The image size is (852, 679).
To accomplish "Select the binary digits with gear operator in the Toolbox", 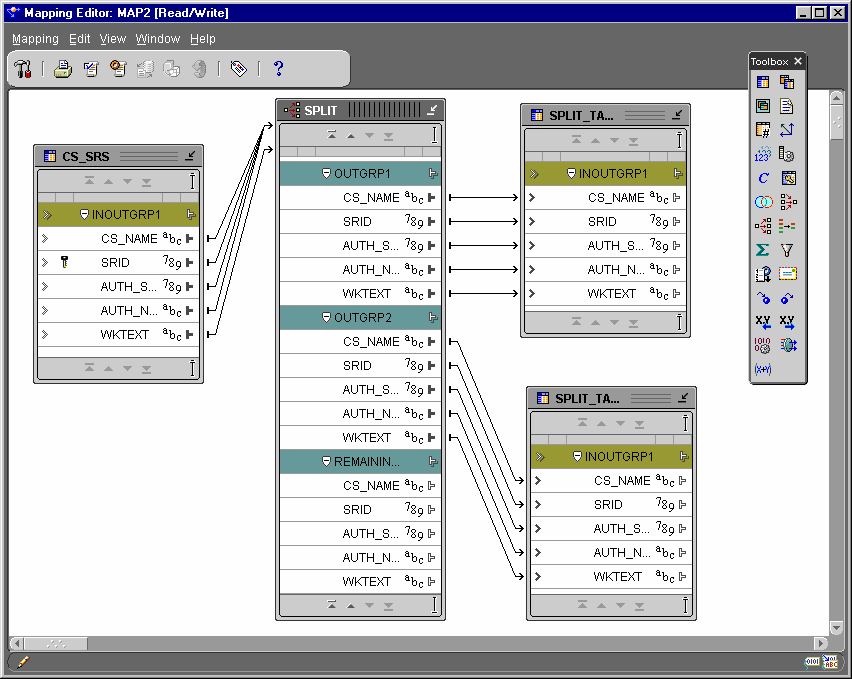I will click(763, 345).
